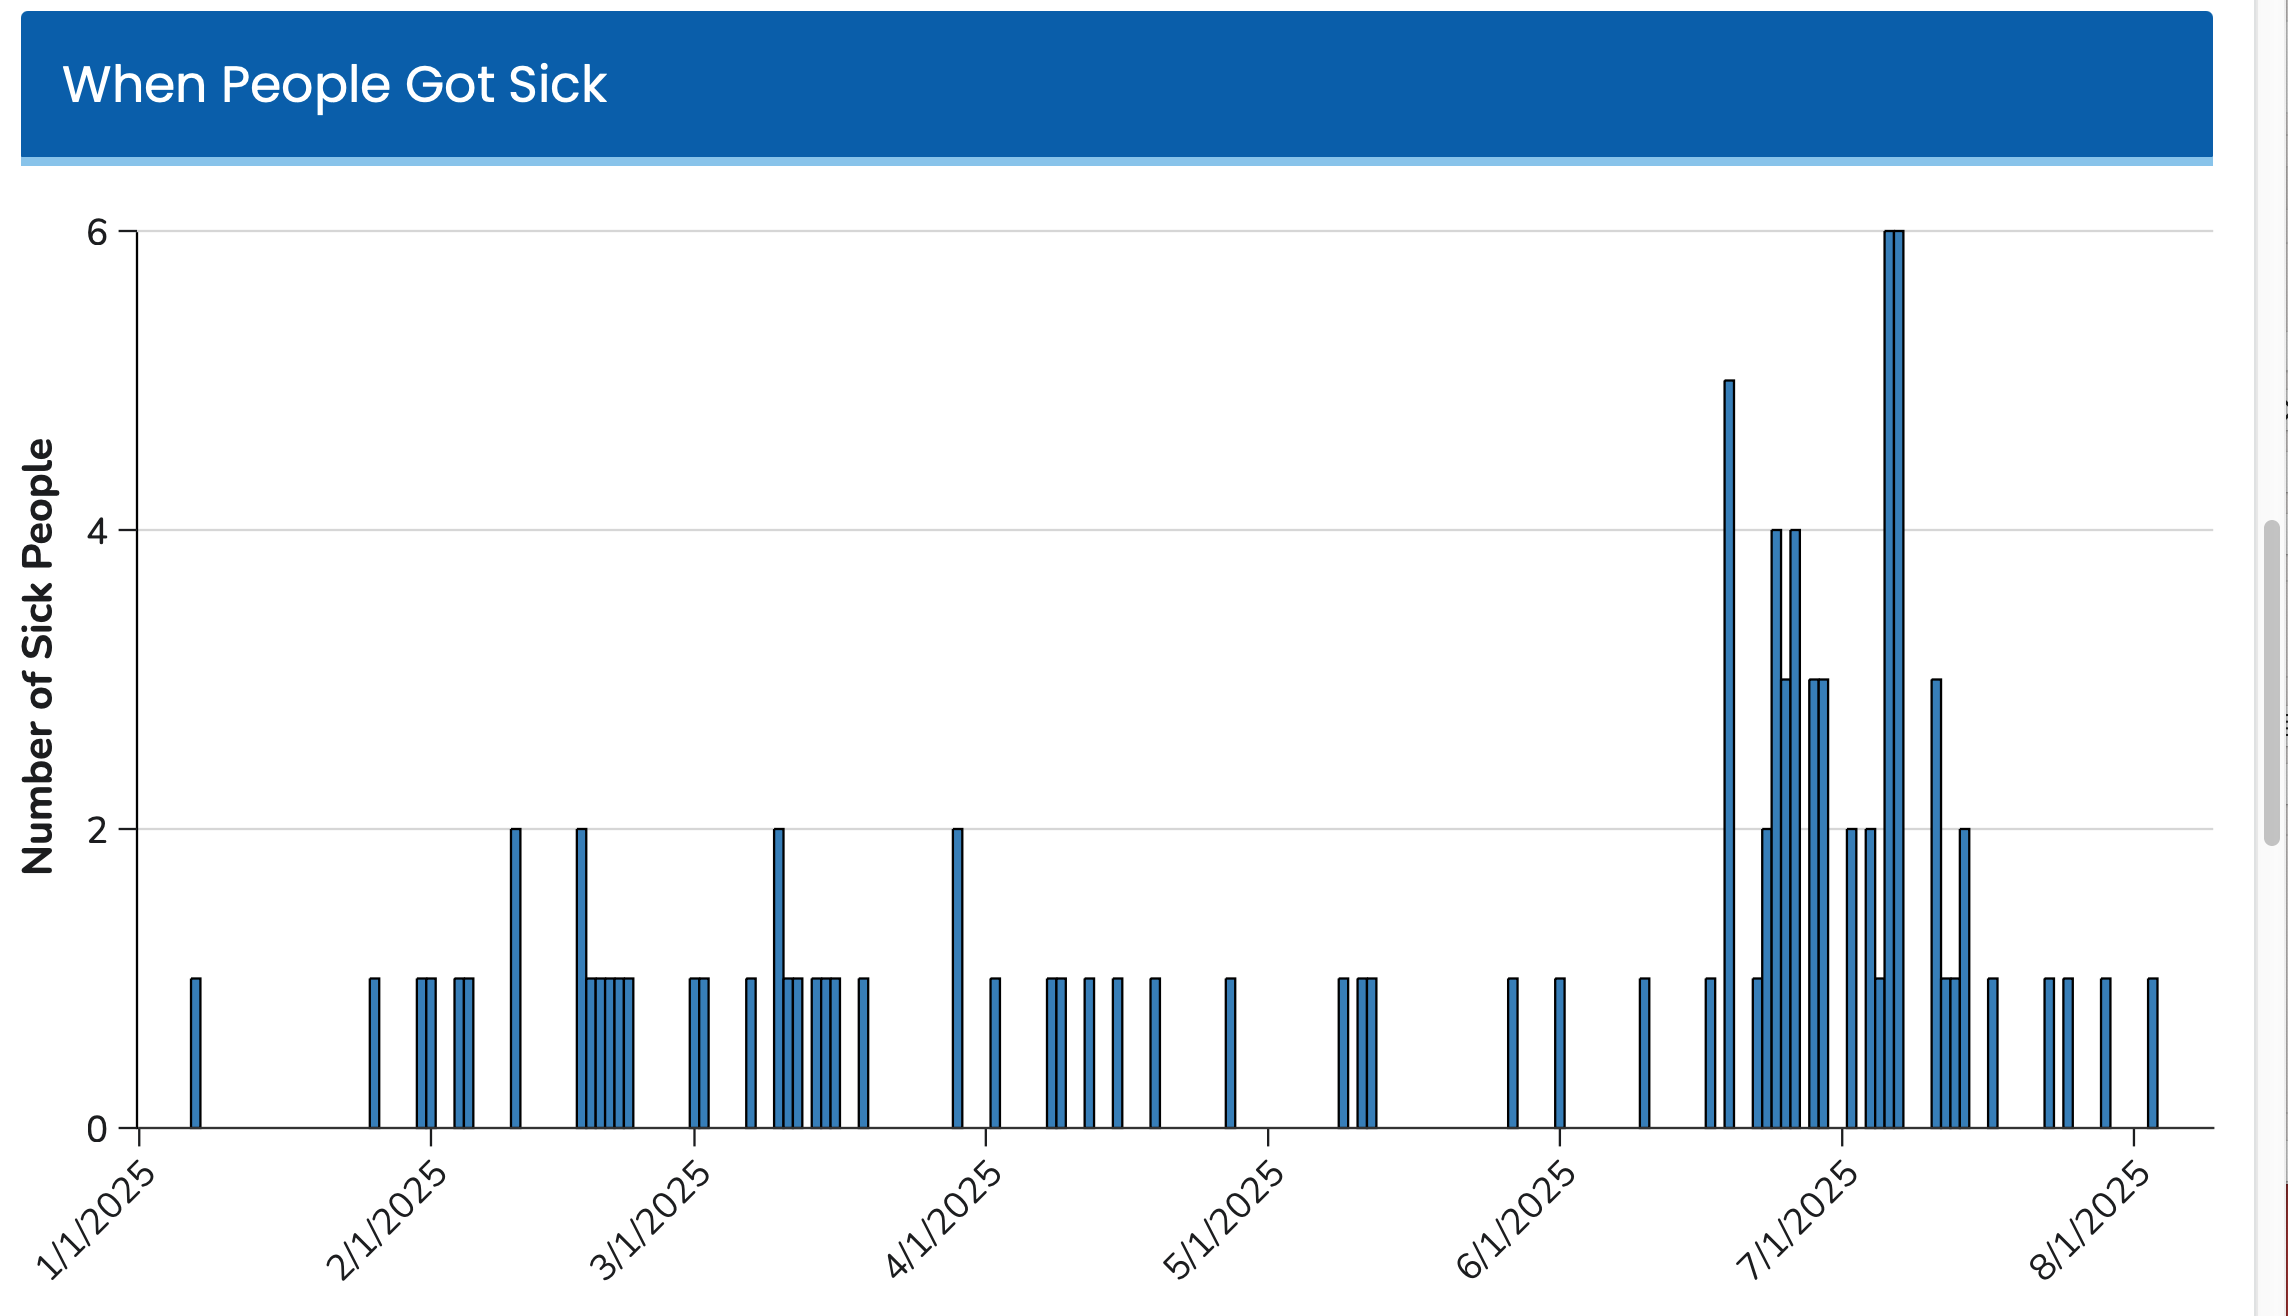This screenshot has height=1316, width=2288.
Task: Click the 'Number of Sick People' axis title
Action: [38, 656]
